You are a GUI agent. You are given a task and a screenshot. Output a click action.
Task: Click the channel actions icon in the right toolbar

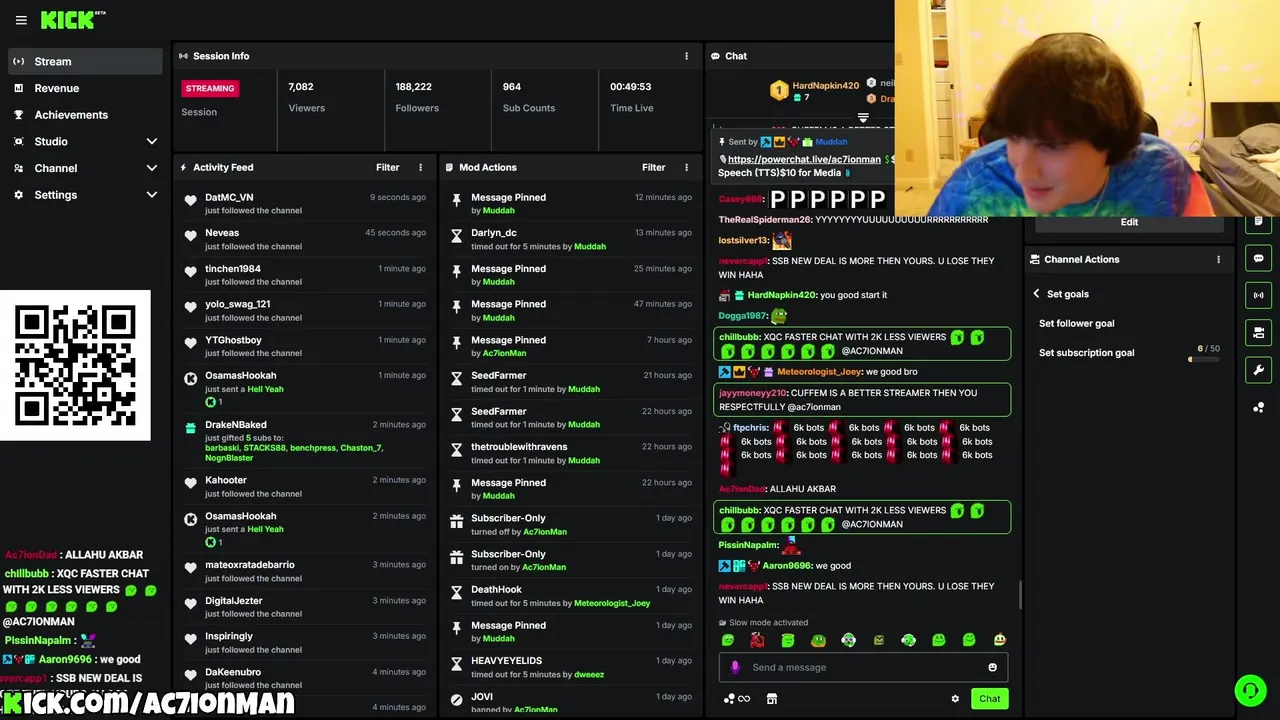pos(1259,332)
